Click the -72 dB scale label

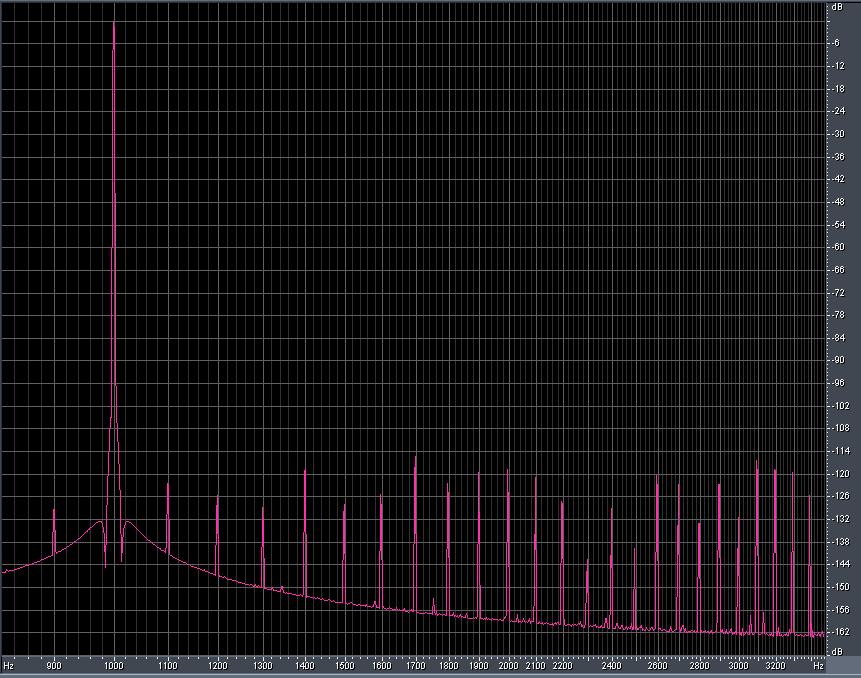click(x=838, y=293)
